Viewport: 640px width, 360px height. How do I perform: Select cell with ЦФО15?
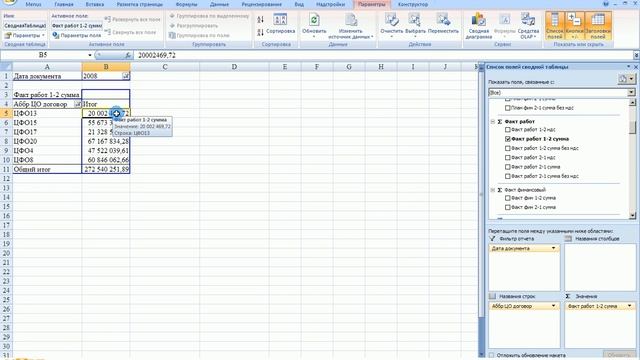point(47,123)
